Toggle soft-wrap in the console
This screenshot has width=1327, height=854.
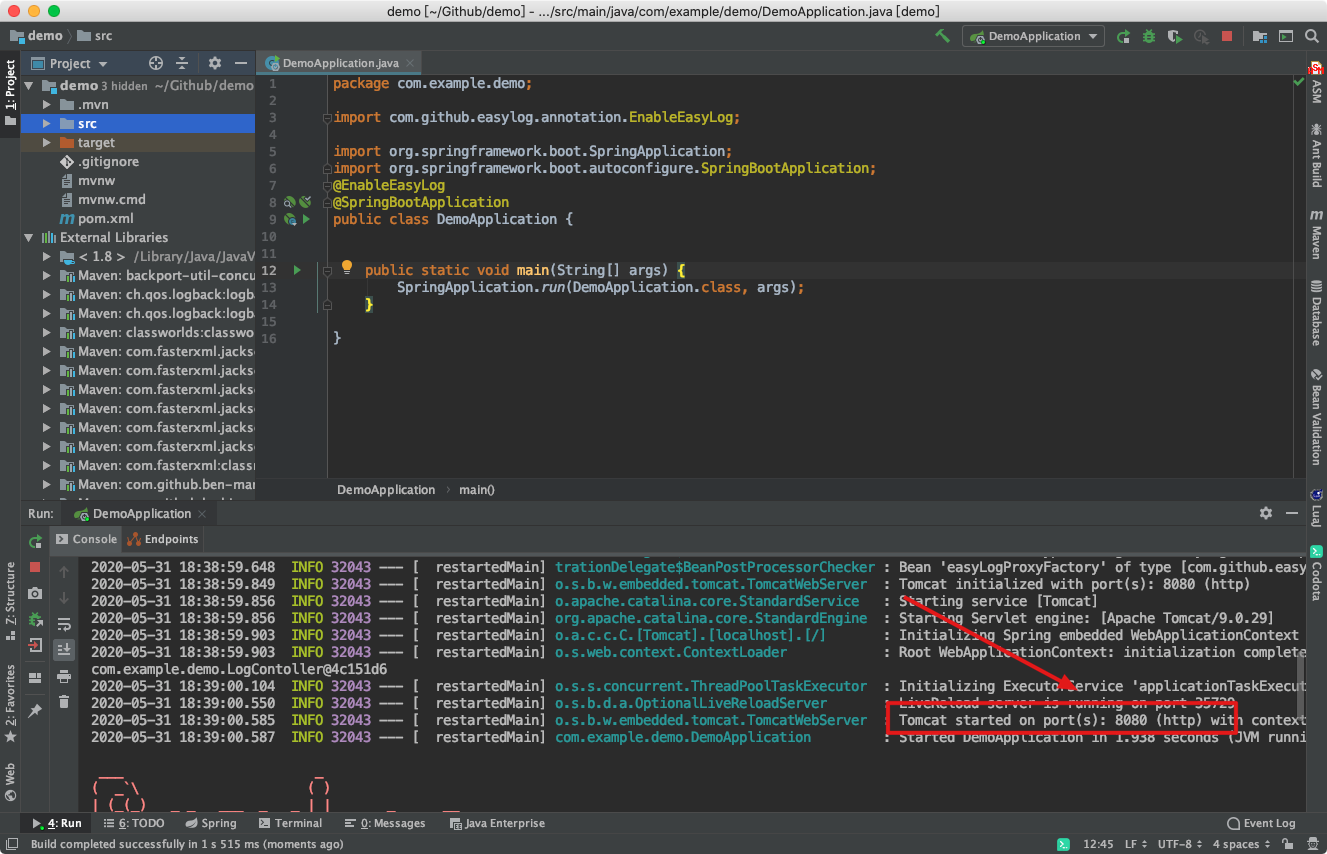[x=64, y=624]
